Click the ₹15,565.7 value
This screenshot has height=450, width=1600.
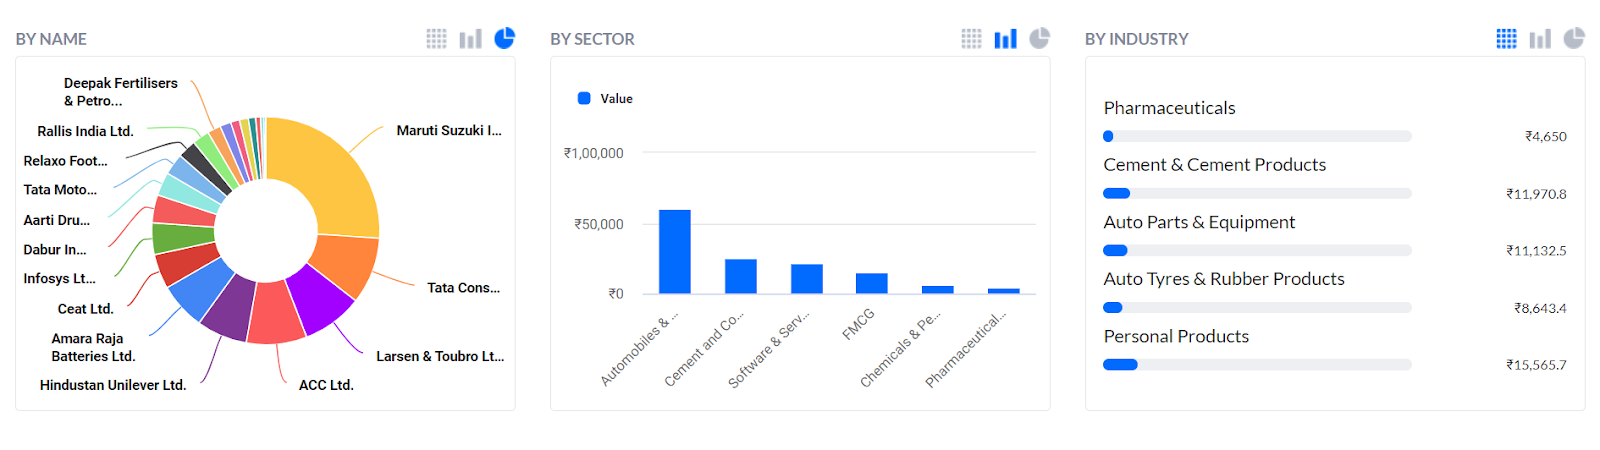click(1536, 365)
